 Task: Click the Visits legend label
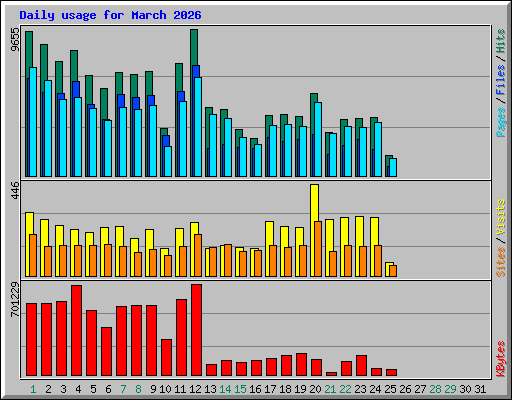pyautogui.click(x=501, y=218)
